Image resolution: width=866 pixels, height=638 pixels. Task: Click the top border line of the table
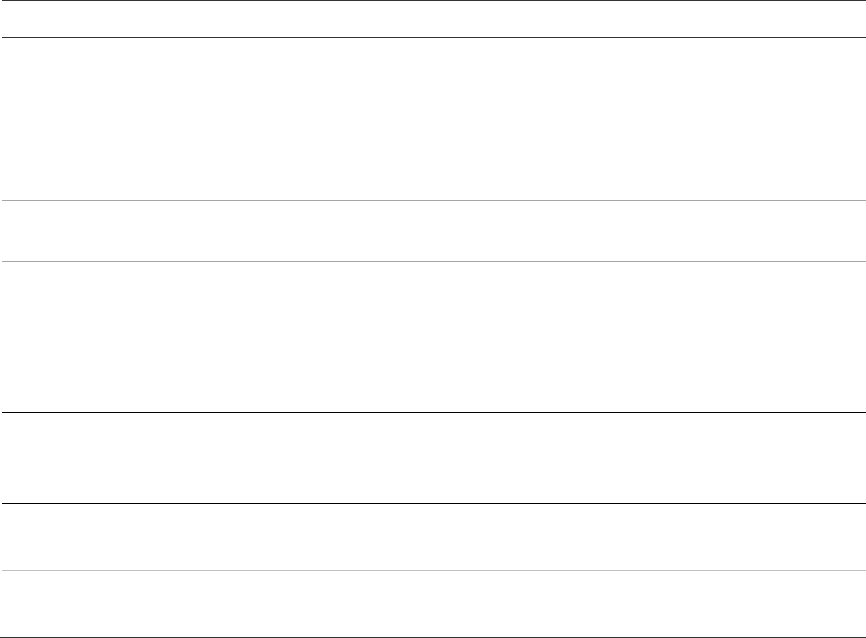pos(433,1)
